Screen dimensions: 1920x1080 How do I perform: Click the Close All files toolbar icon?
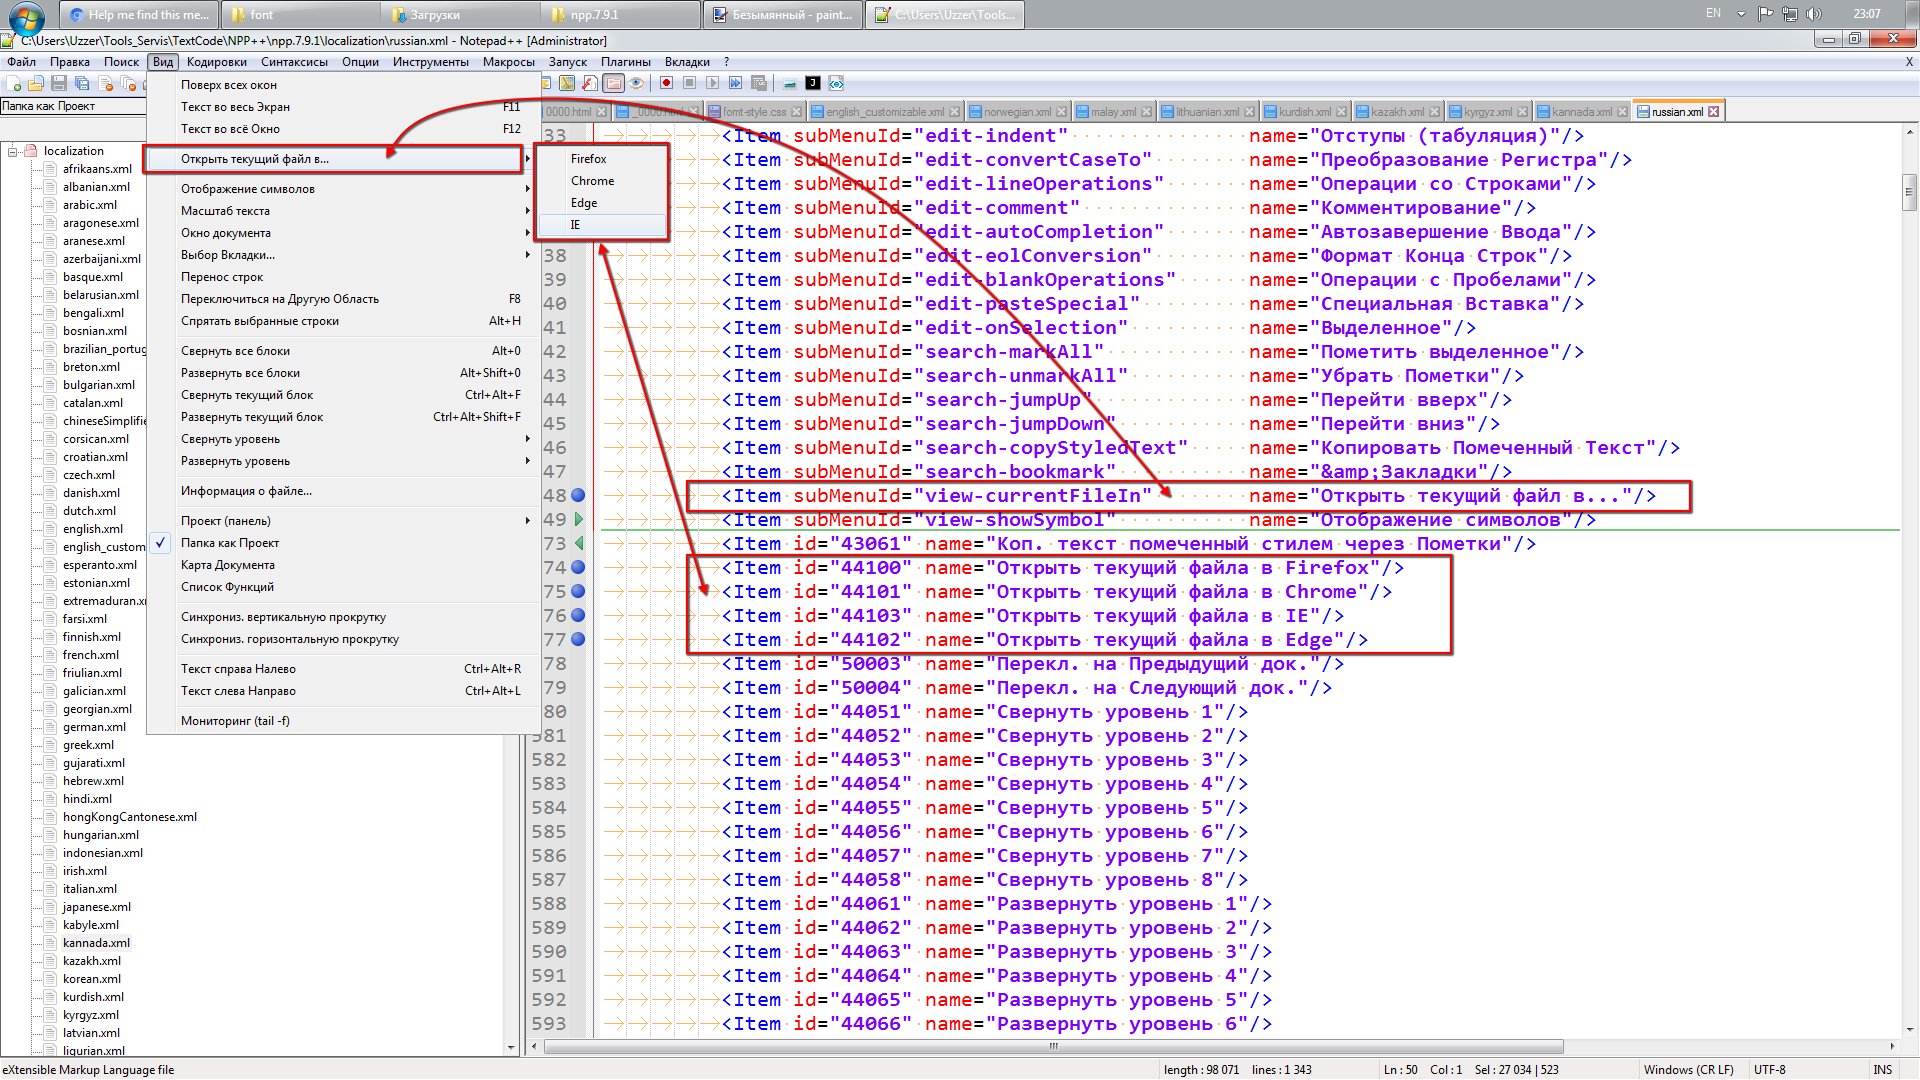pyautogui.click(x=128, y=83)
